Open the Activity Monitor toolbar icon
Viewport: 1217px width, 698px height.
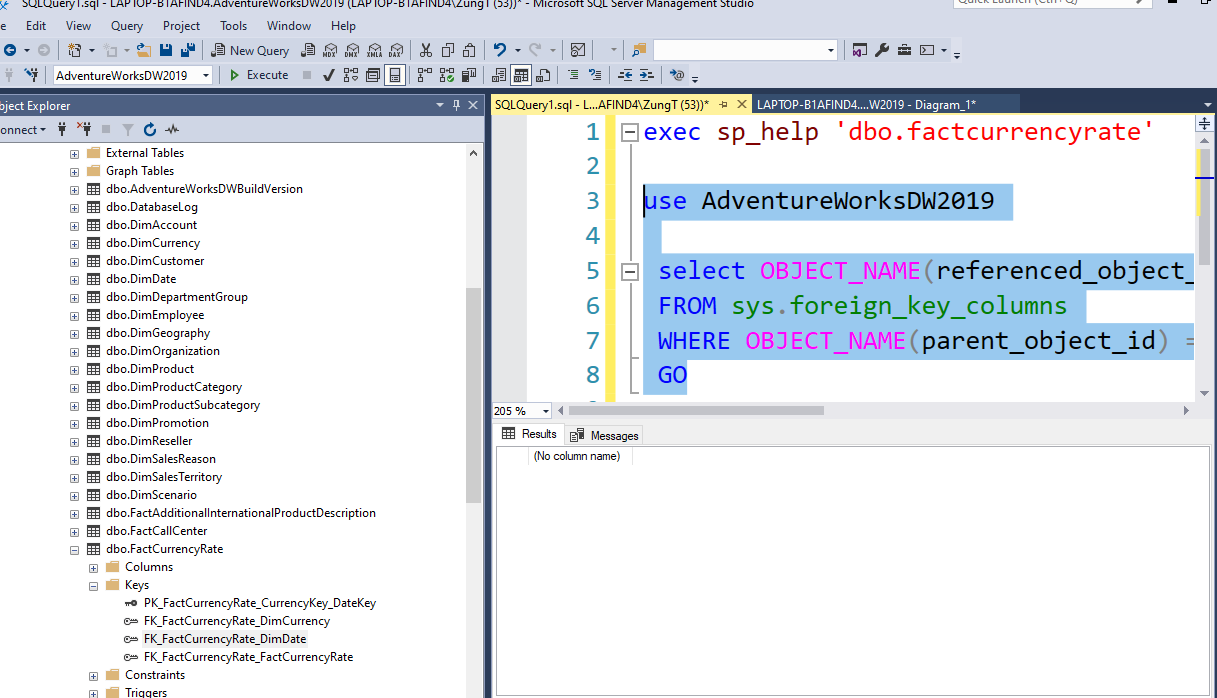point(578,50)
